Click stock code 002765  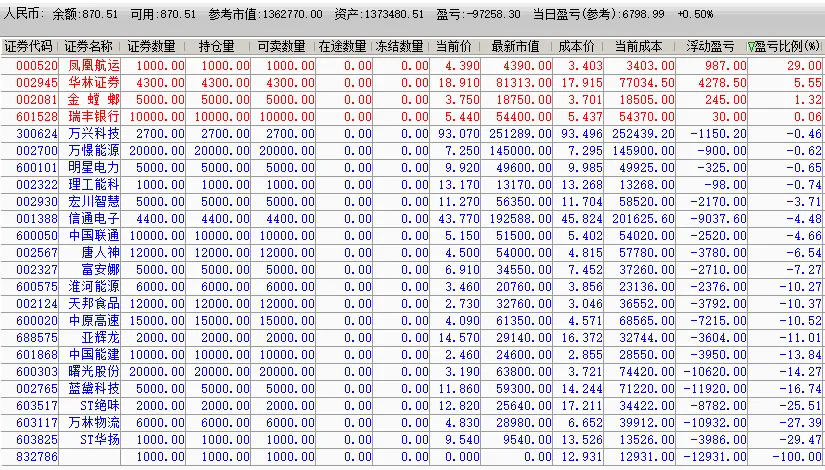click(36, 389)
